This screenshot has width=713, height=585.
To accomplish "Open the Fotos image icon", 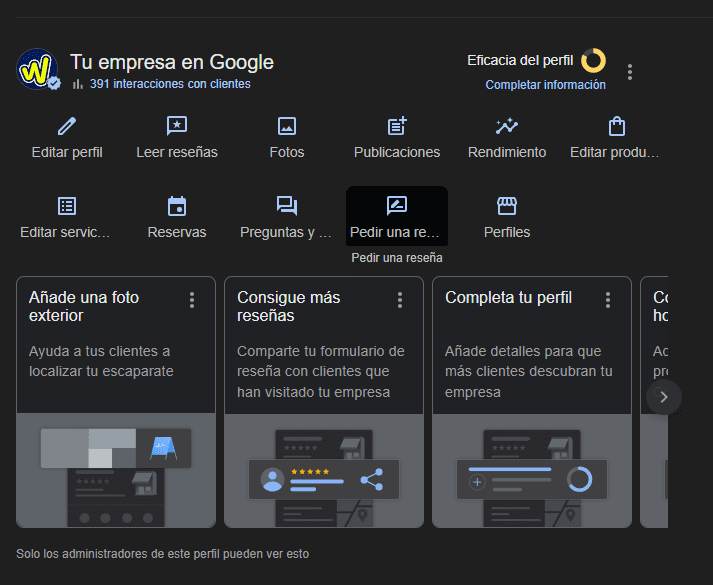I will point(287,126).
